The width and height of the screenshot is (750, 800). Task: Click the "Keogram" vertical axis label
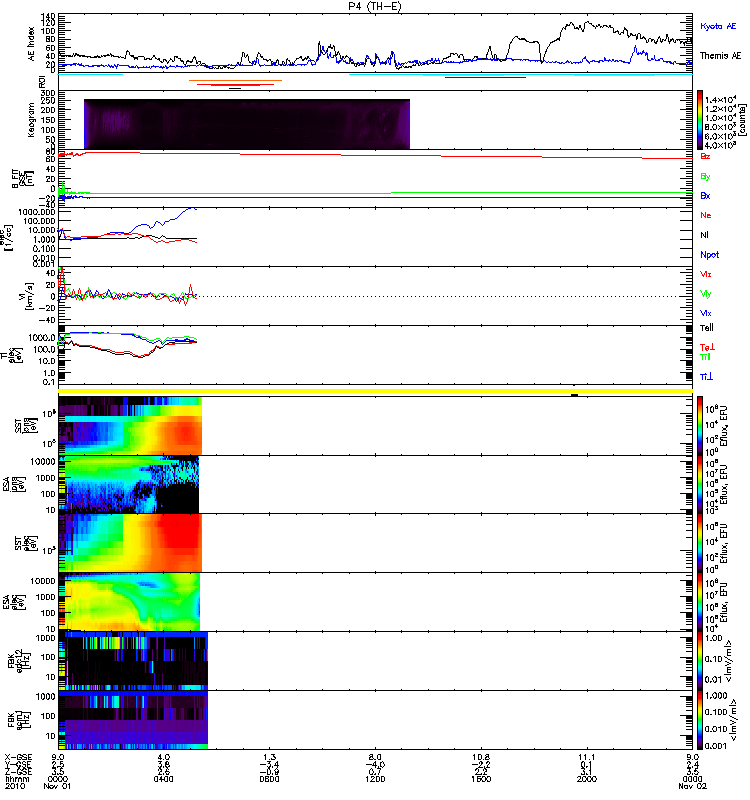pos(31,120)
